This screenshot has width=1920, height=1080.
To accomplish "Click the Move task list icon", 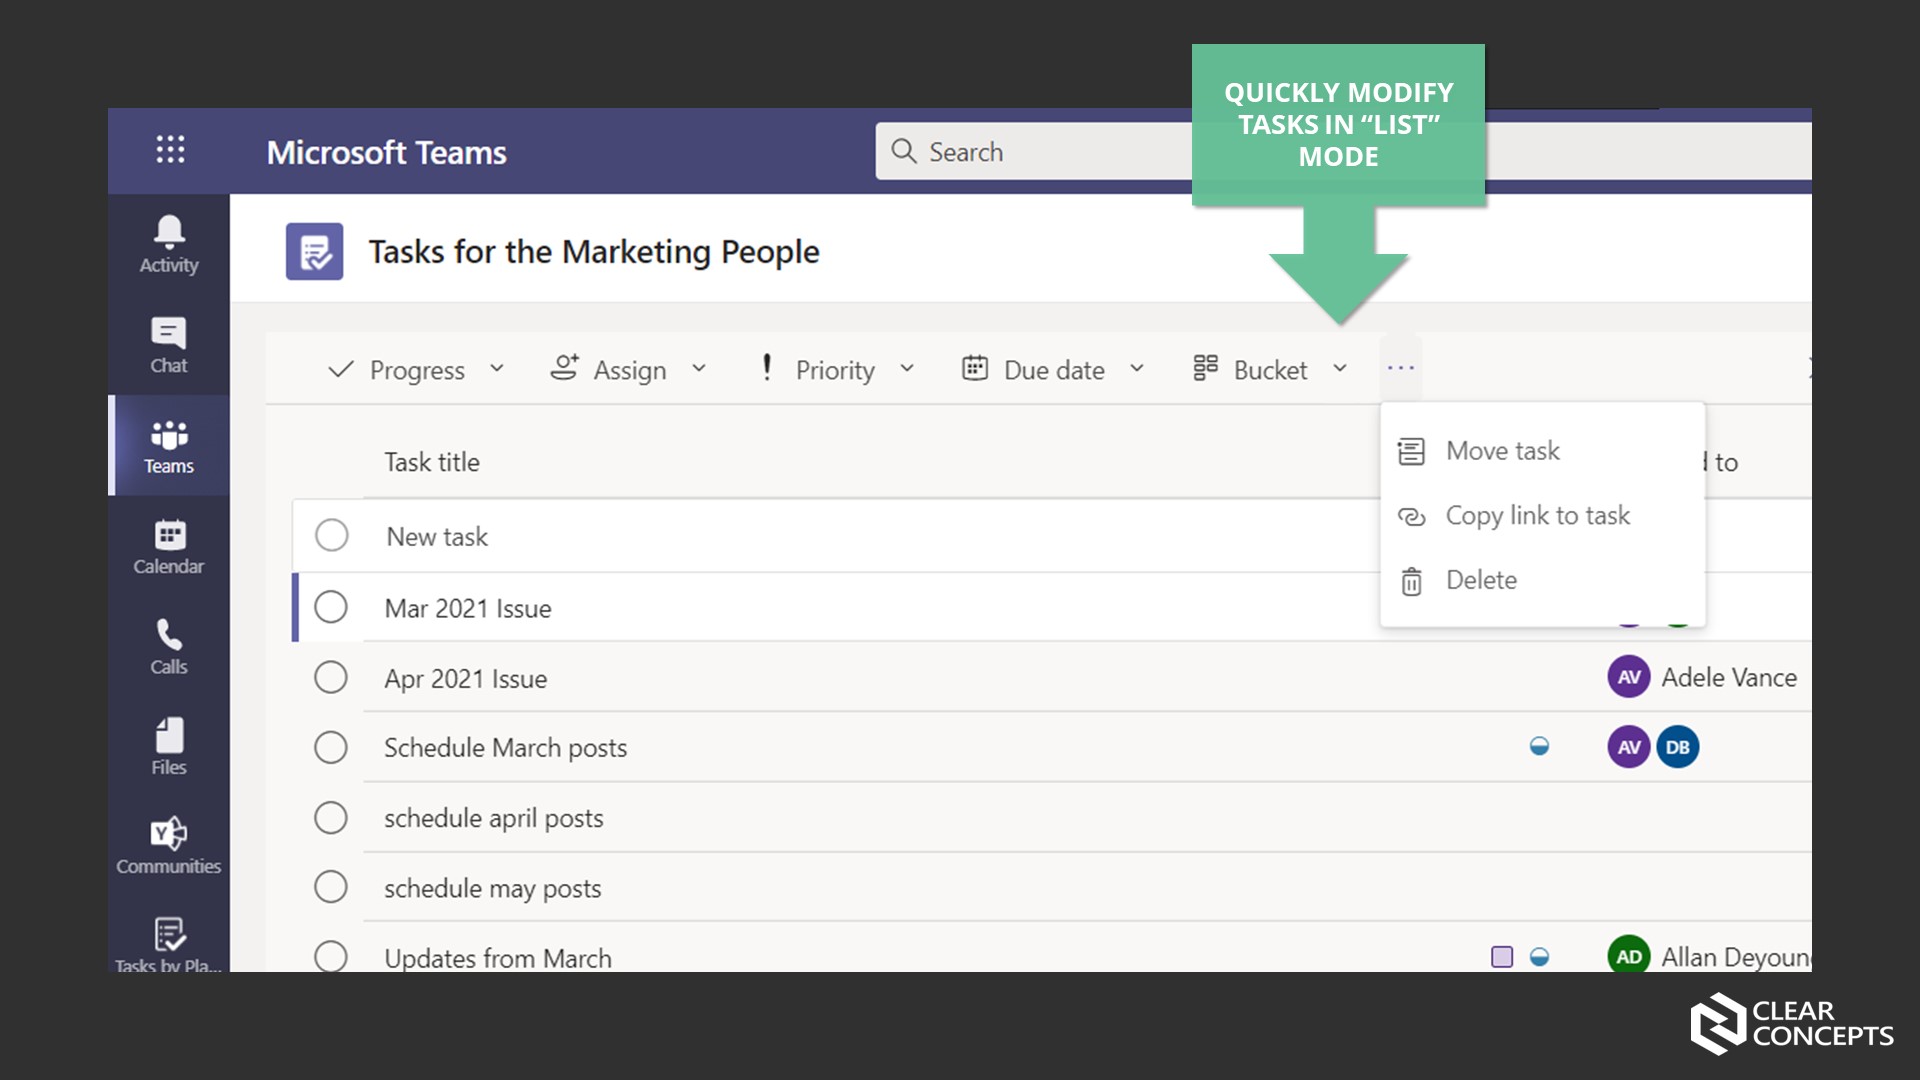I will coord(1411,451).
